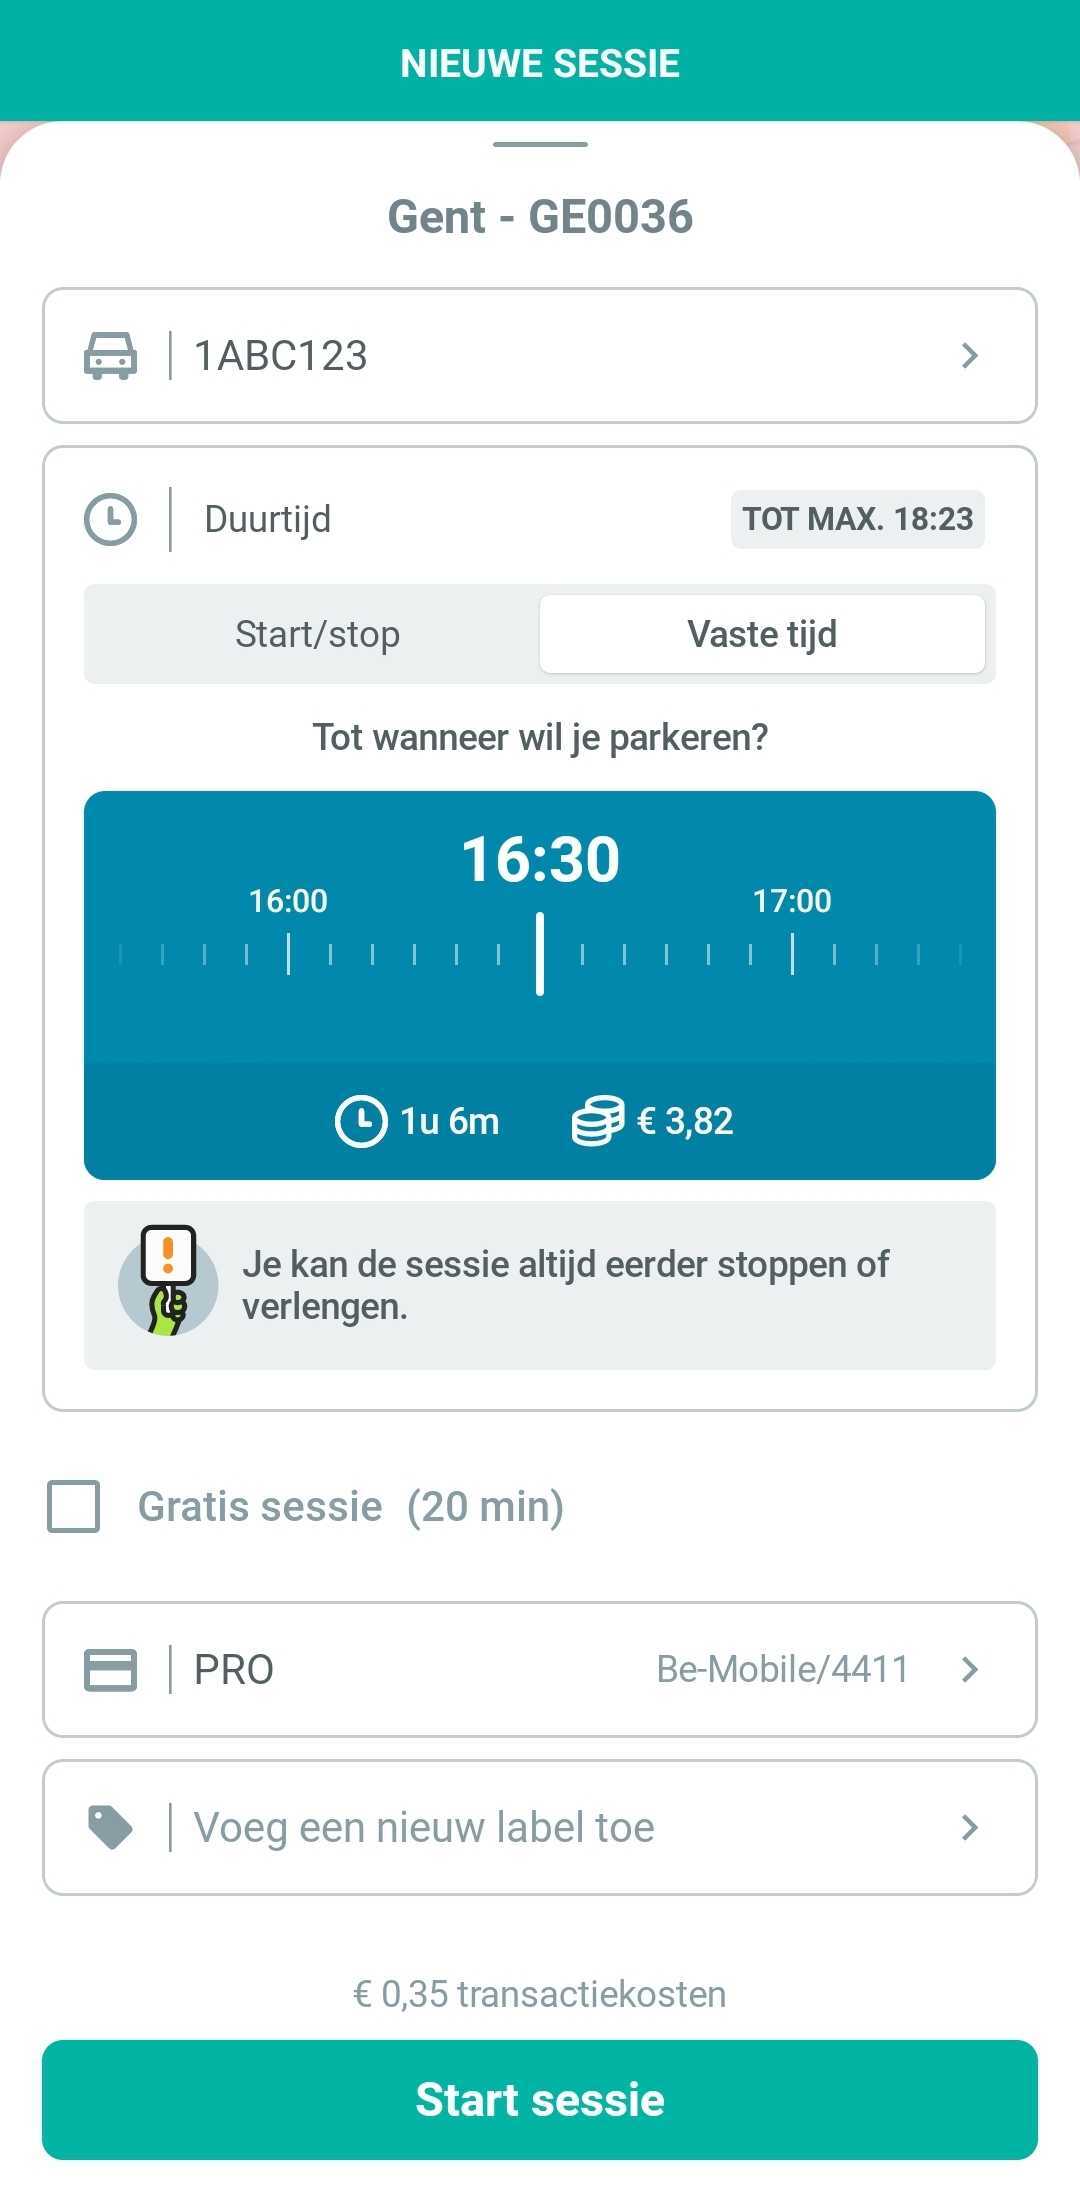Tap the clock icon beside 1u 6m
Image resolution: width=1080 pixels, height=2185 pixels.
(x=360, y=1121)
